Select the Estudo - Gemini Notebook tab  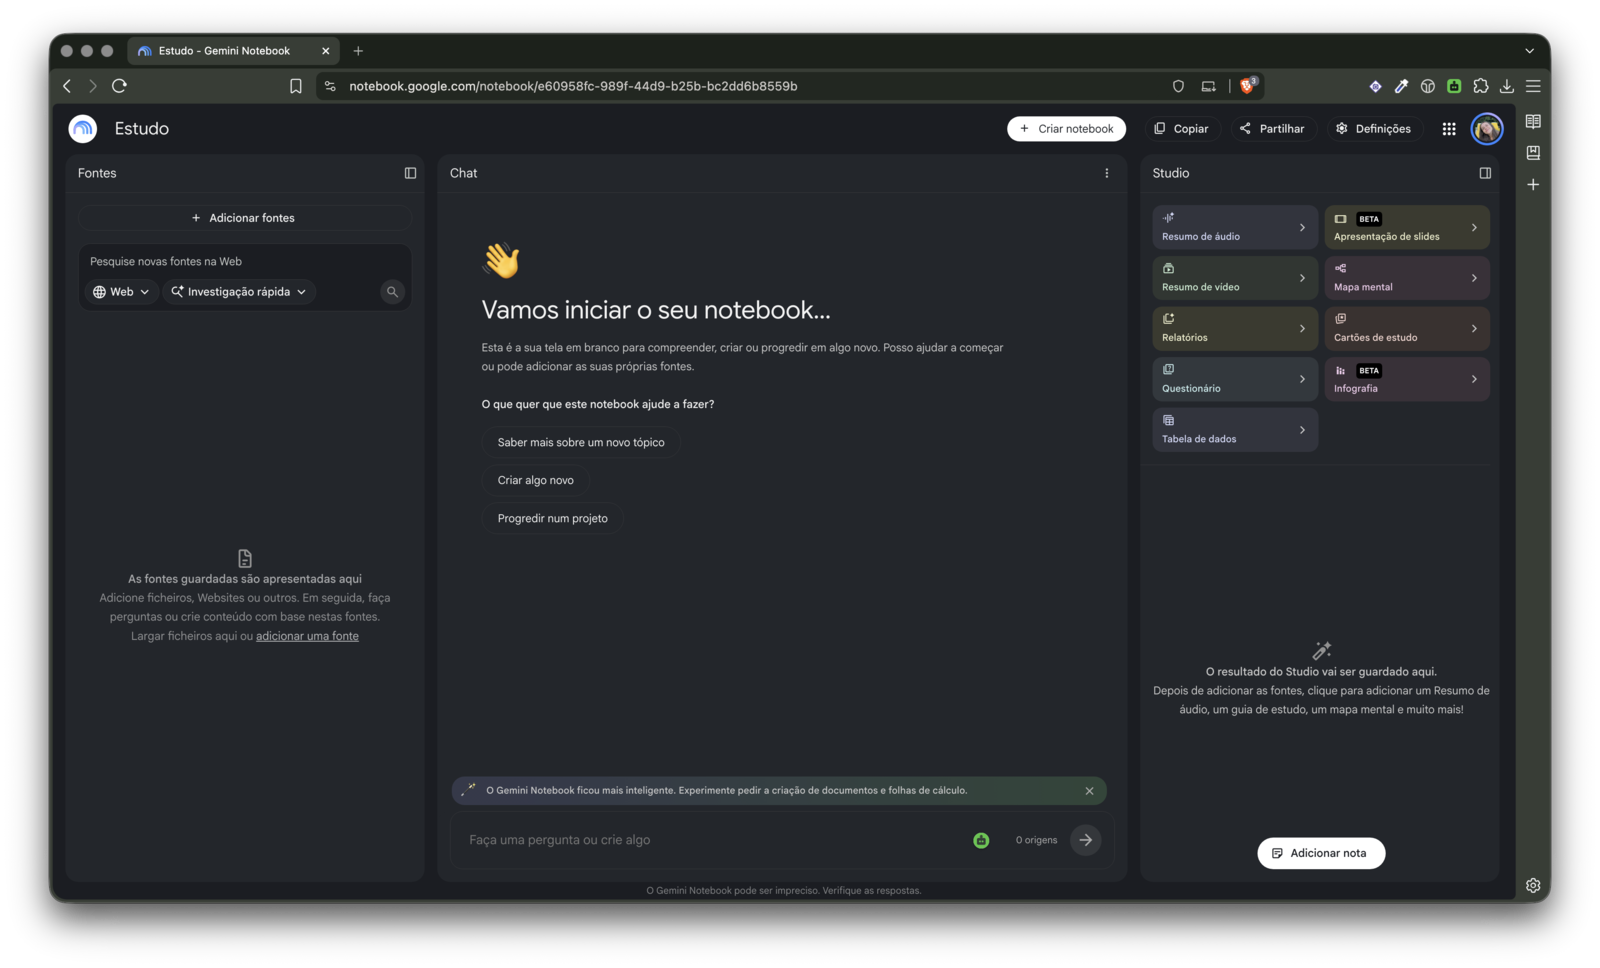point(233,51)
